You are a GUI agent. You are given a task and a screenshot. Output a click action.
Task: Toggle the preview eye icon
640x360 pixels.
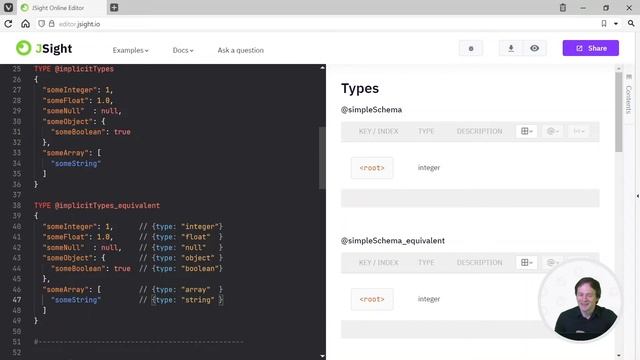coord(534,49)
